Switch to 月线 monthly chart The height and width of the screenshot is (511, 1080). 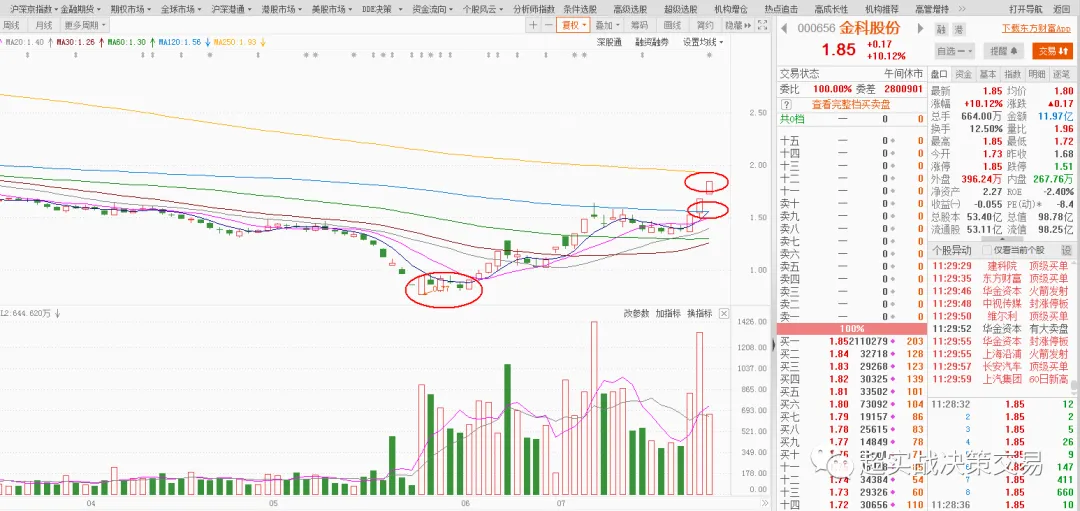pyautogui.click(x=44, y=25)
